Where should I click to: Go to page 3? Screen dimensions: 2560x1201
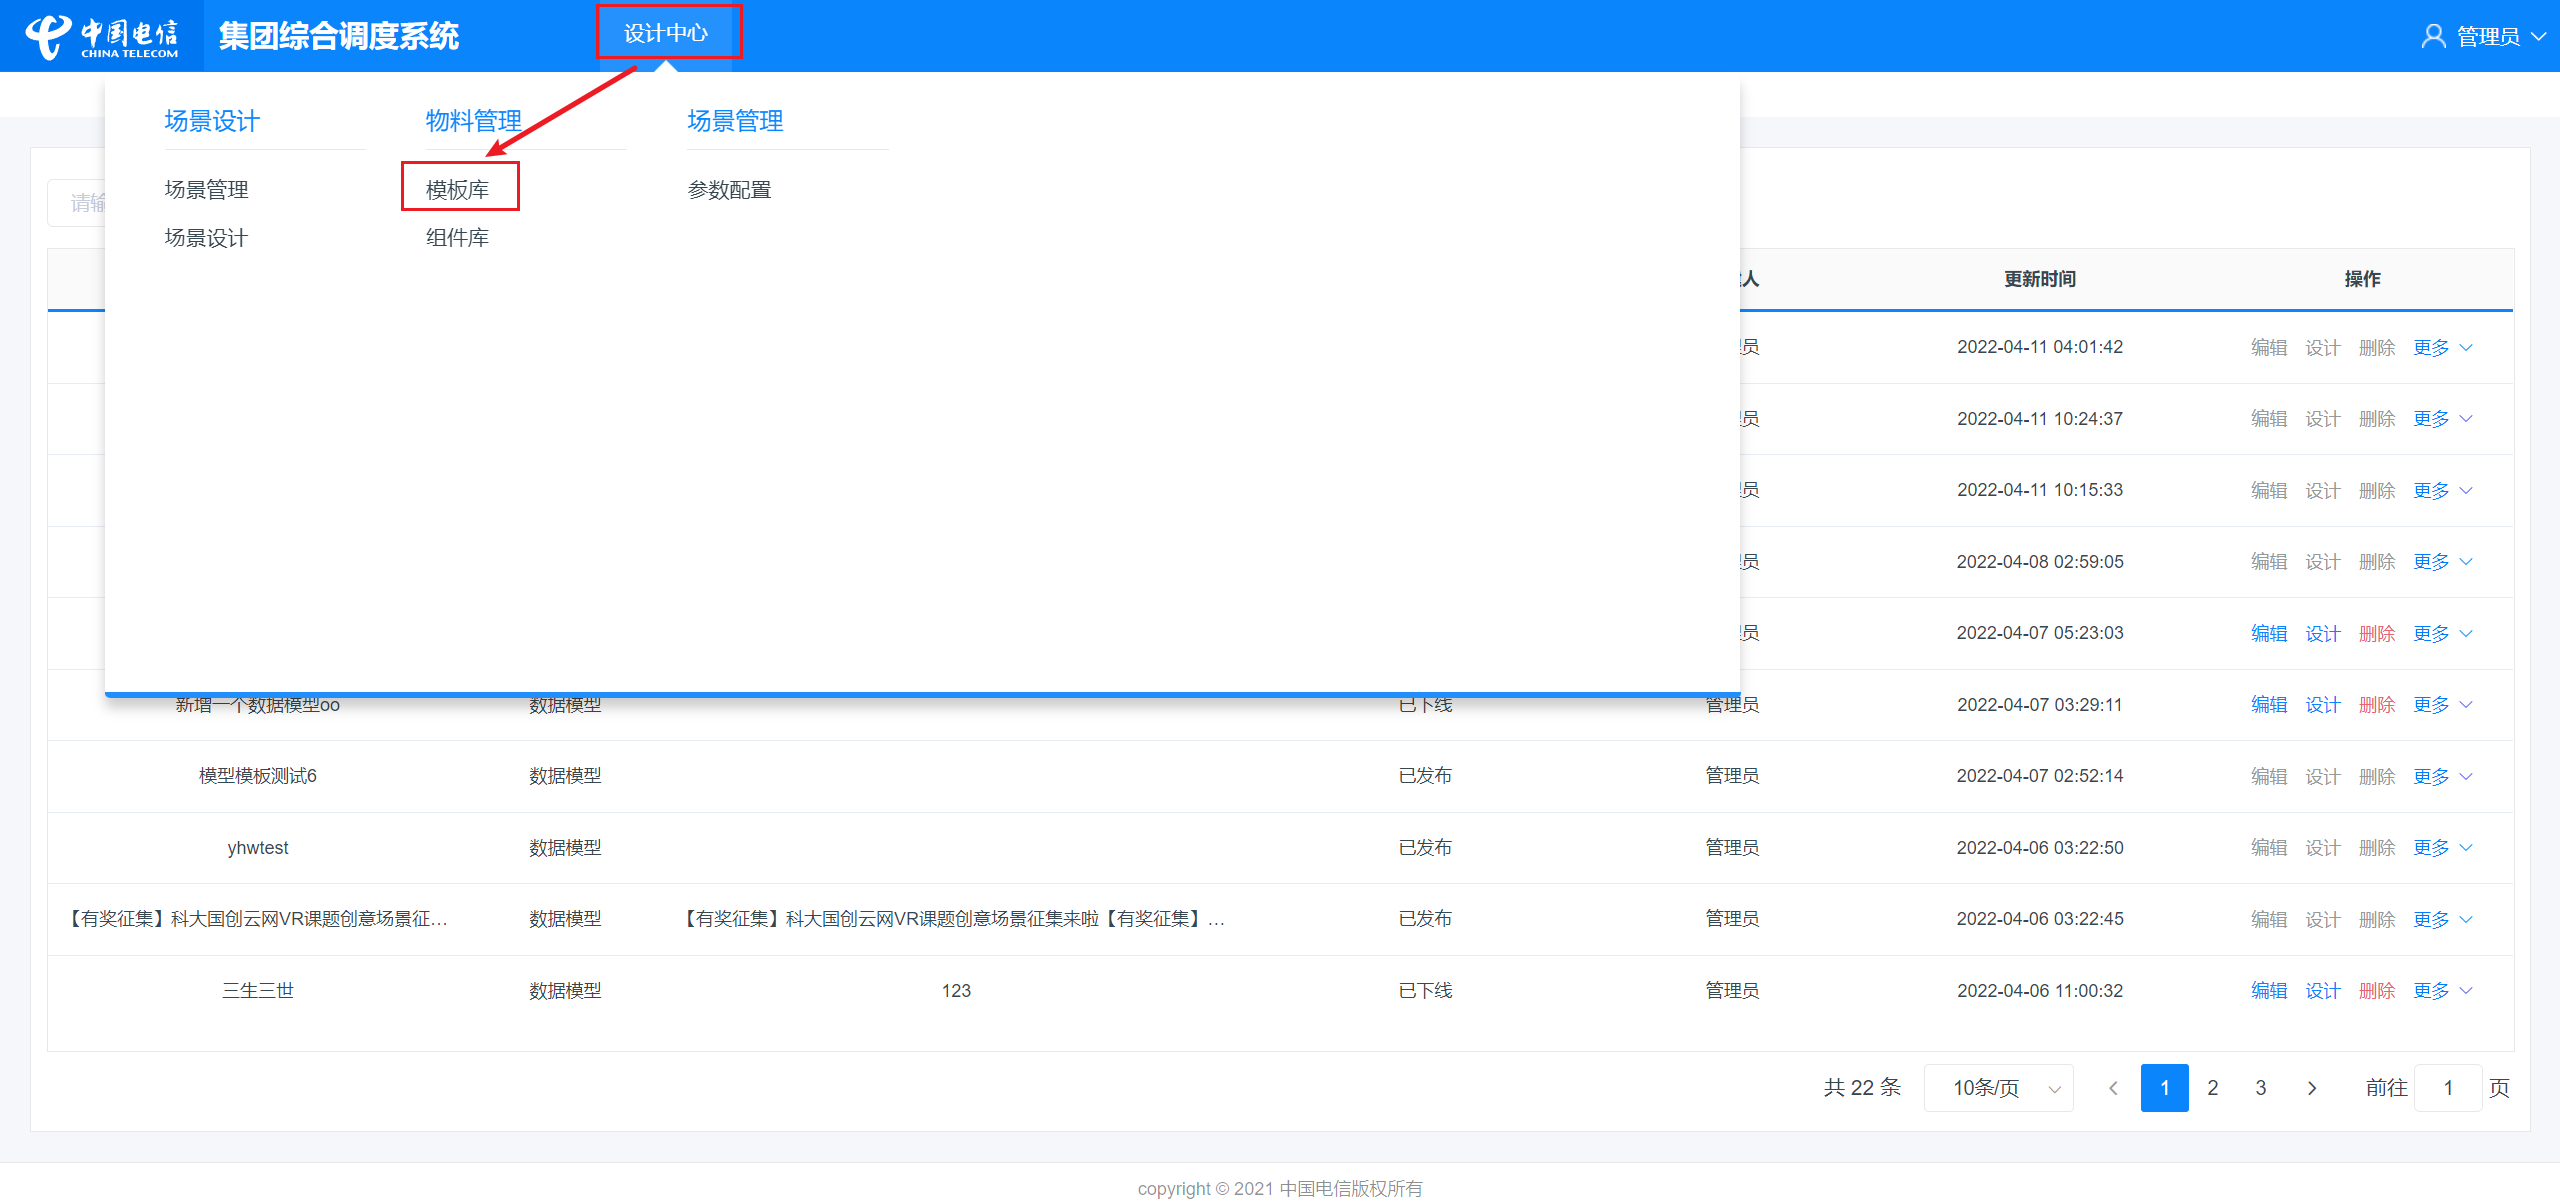2261,1088
